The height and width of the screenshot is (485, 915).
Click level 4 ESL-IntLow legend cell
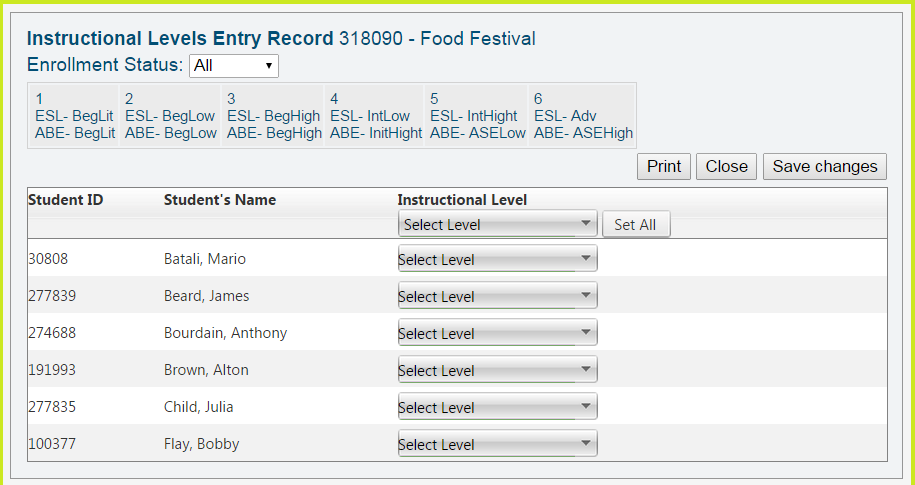click(375, 116)
